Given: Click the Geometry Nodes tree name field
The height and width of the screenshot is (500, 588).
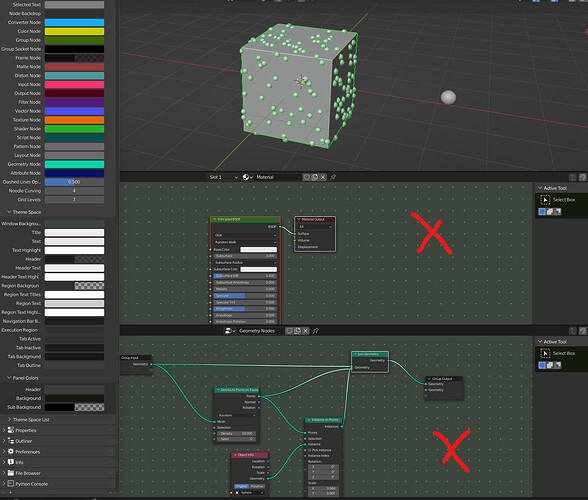Looking at the screenshot, I should [x=260, y=331].
